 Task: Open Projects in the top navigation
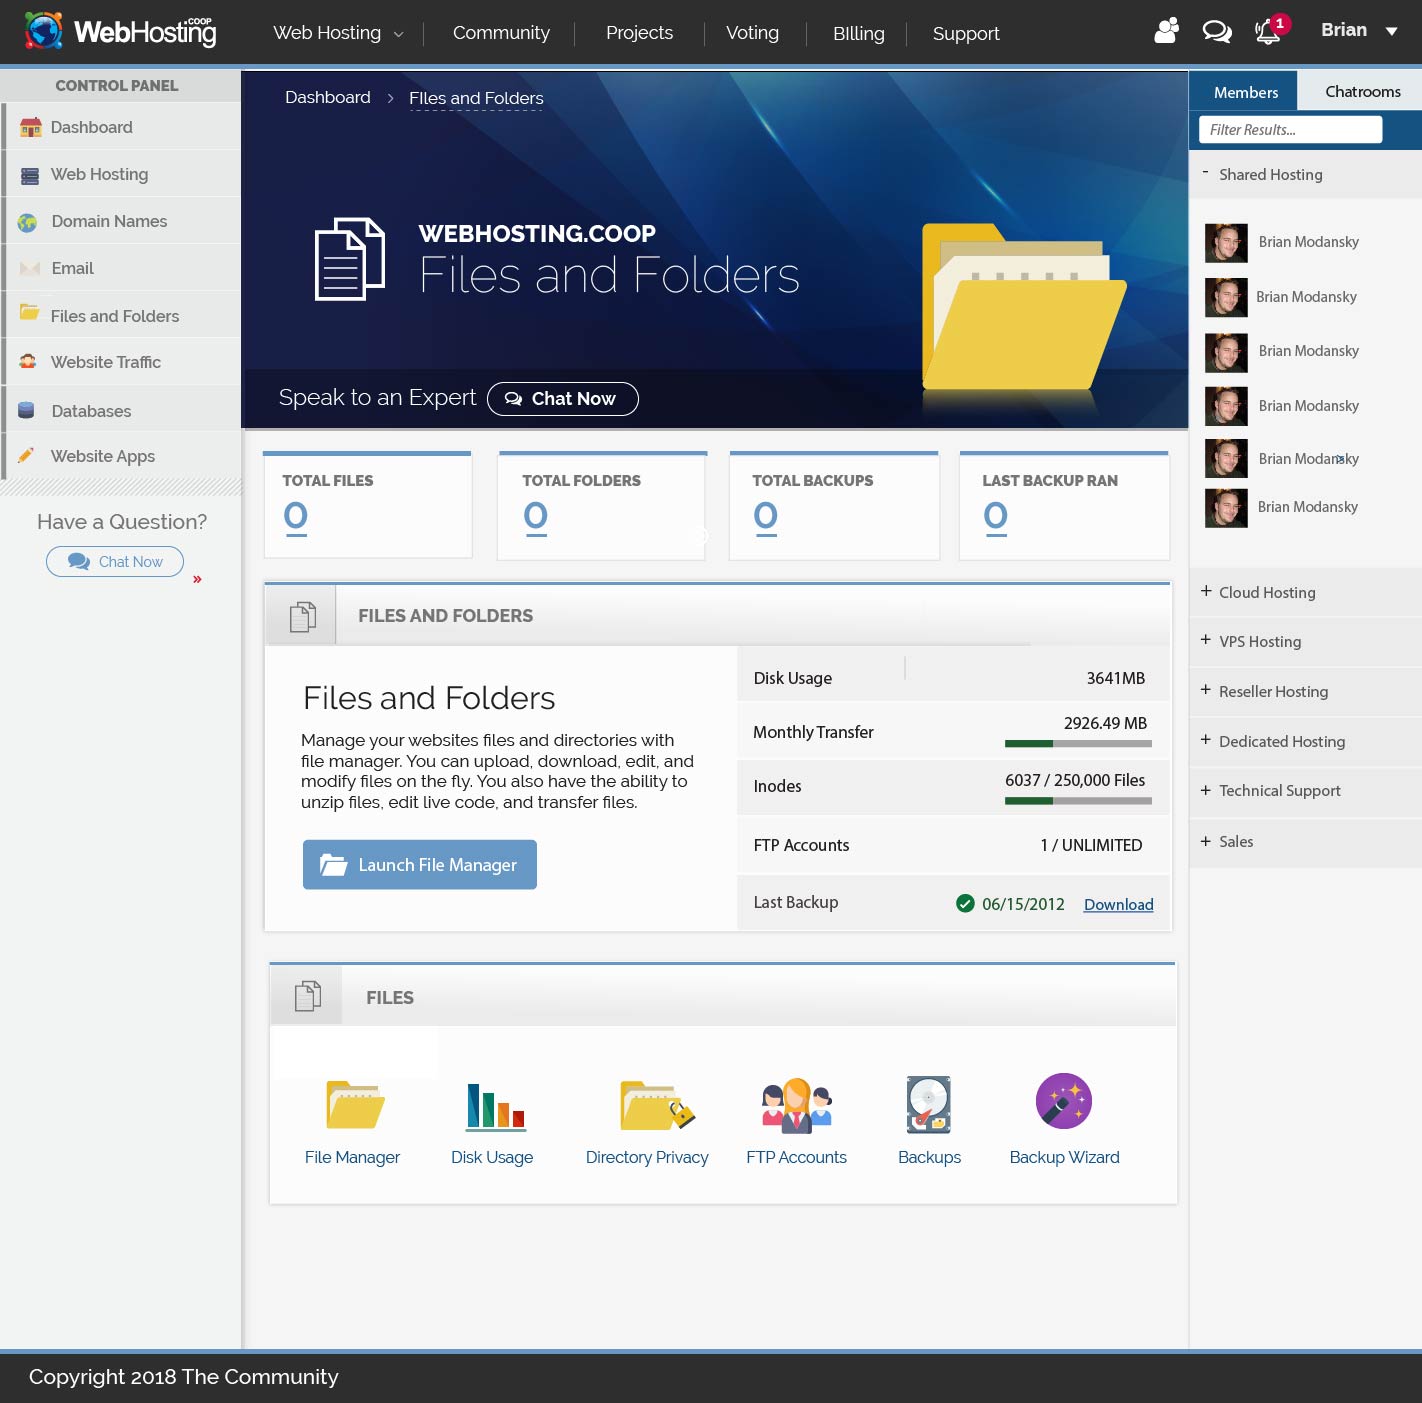[x=639, y=33]
